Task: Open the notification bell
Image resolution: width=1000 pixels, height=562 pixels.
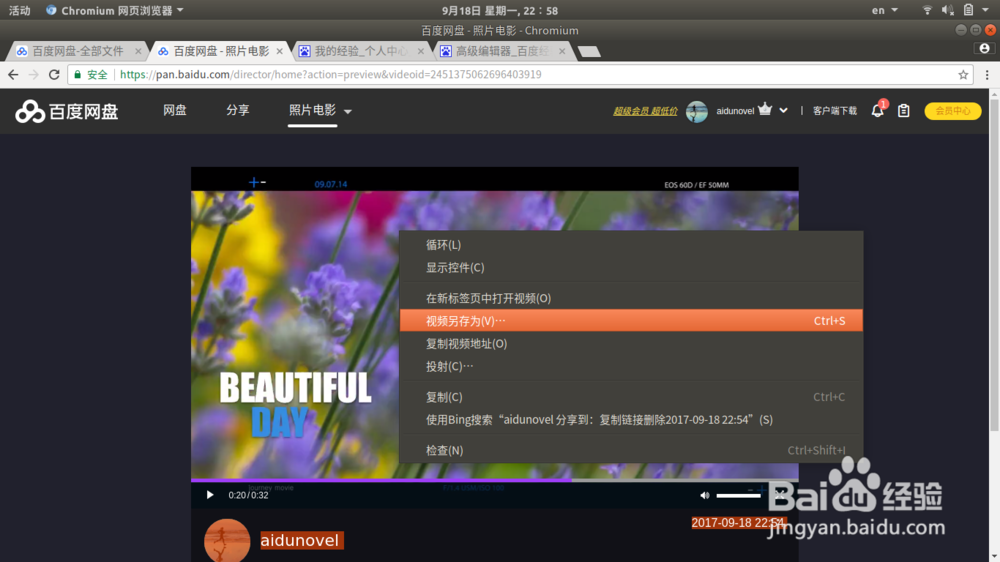Action: tap(878, 110)
